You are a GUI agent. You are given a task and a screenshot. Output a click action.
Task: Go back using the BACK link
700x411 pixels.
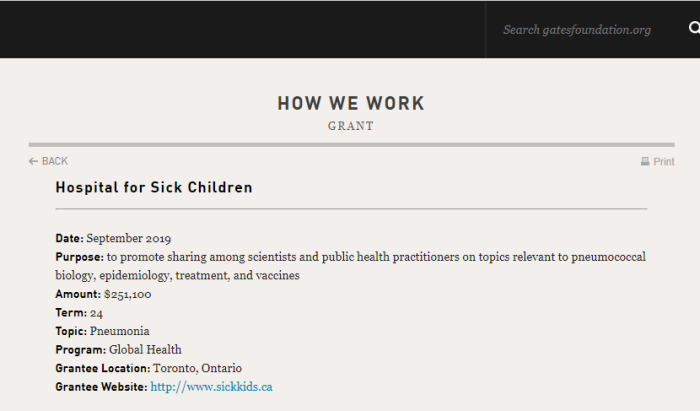tap(48, 161)
